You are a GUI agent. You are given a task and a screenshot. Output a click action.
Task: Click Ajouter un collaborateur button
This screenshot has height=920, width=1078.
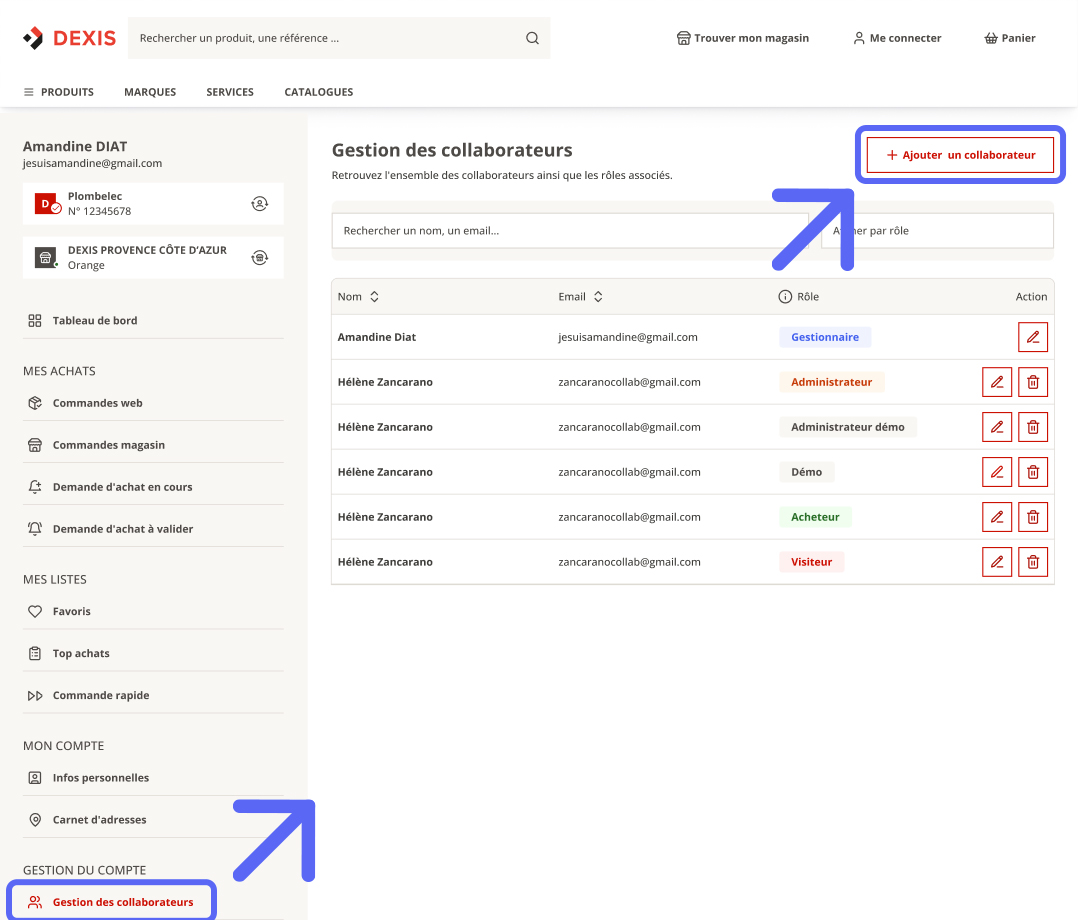[960, 155]
